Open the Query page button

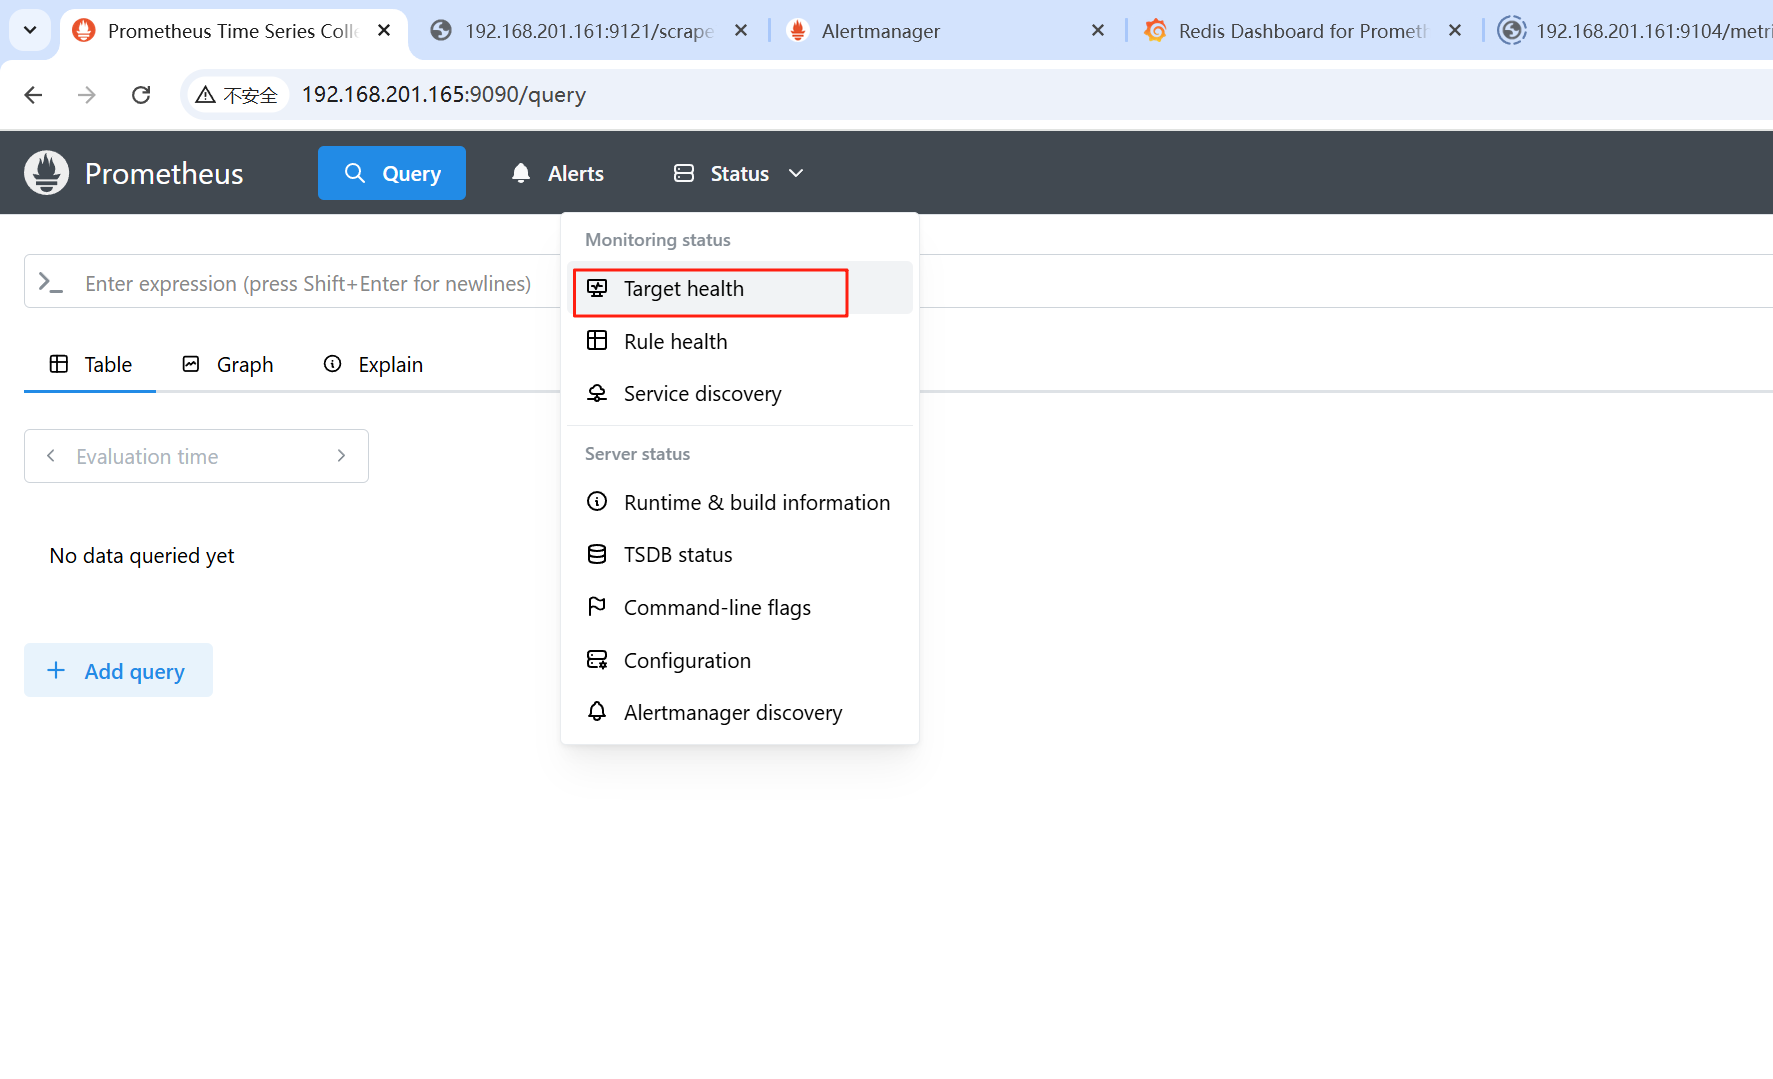[392, 173]
